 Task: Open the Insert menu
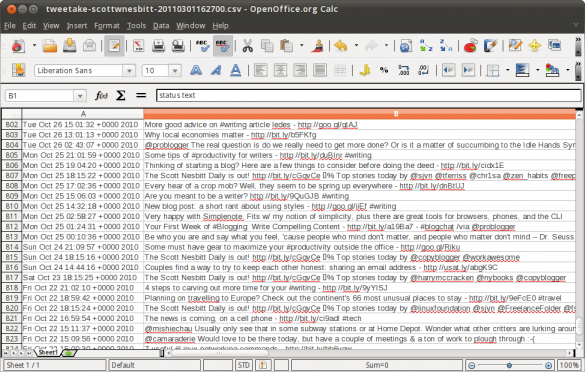(77, 26)
